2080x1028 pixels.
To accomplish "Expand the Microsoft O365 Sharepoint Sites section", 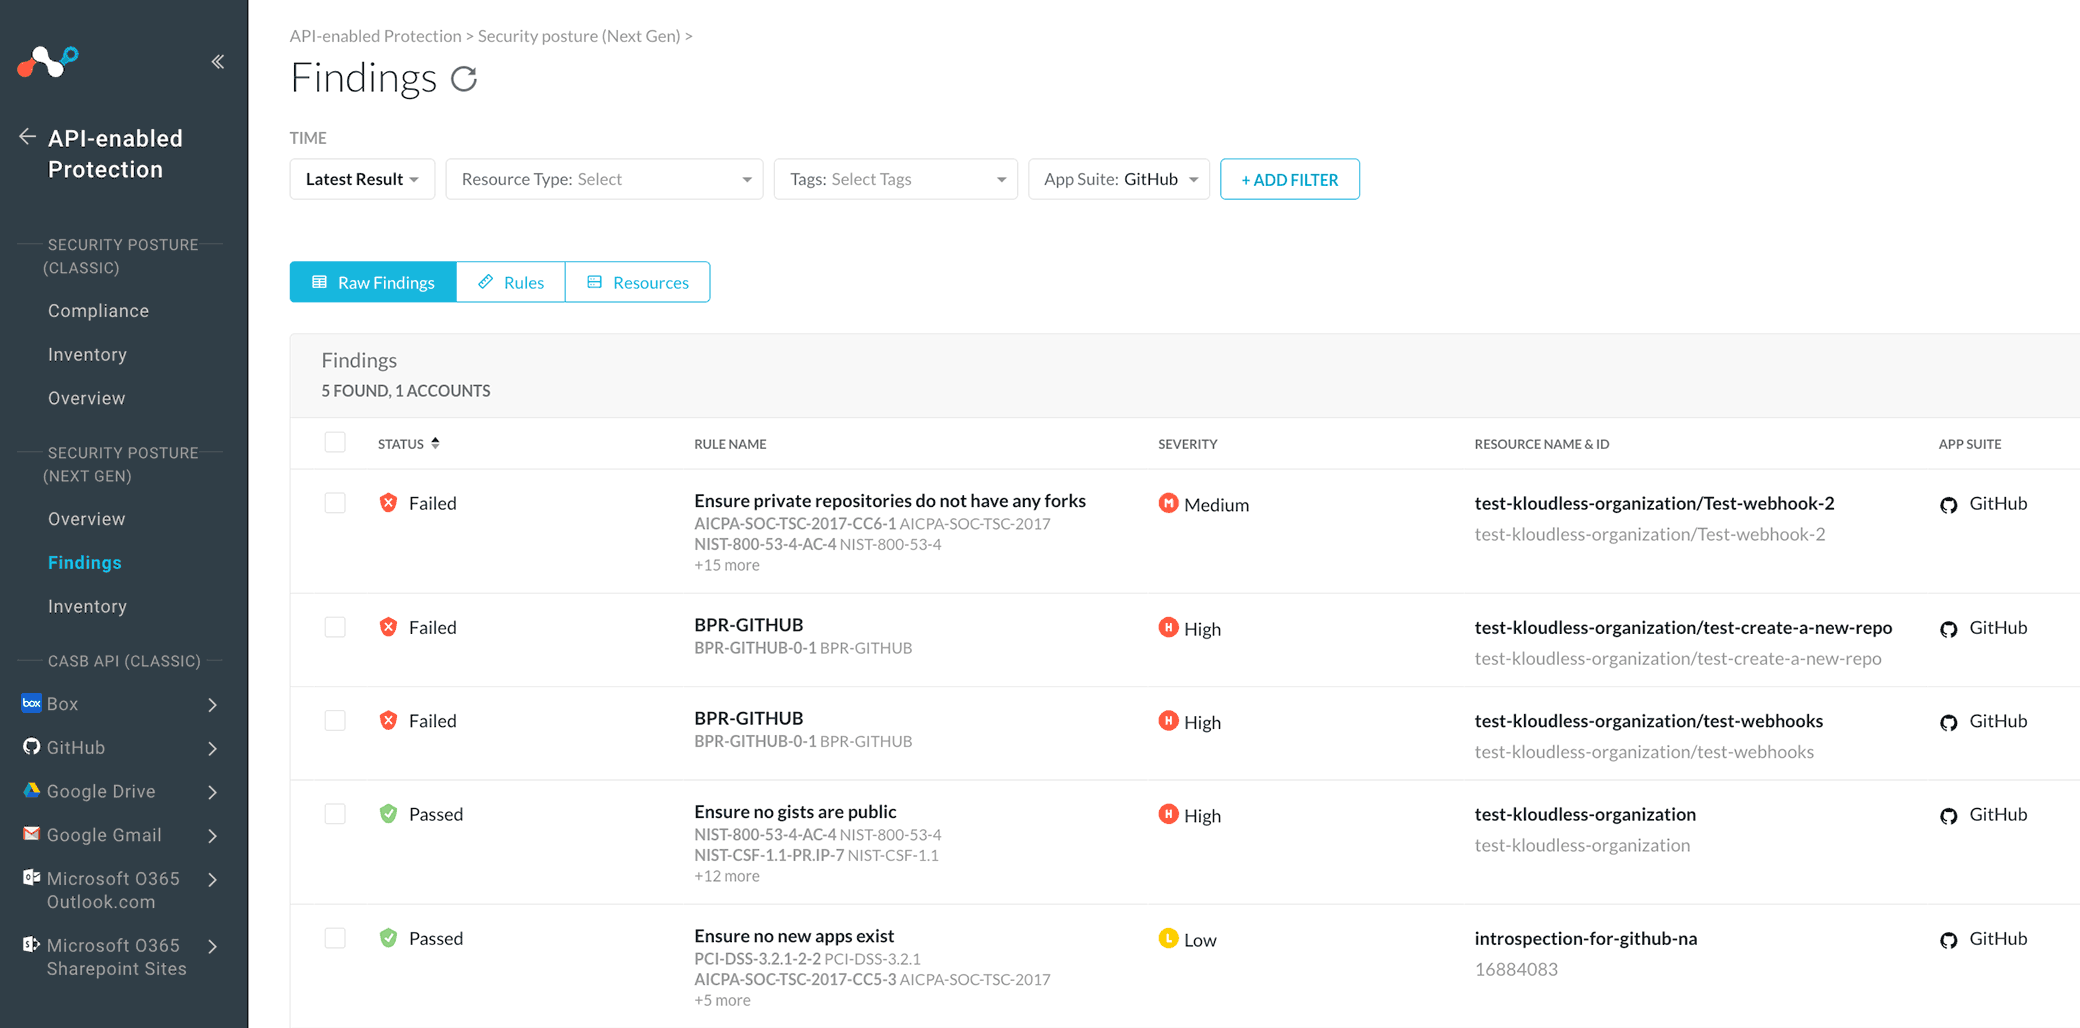I will tap(212, 946).
